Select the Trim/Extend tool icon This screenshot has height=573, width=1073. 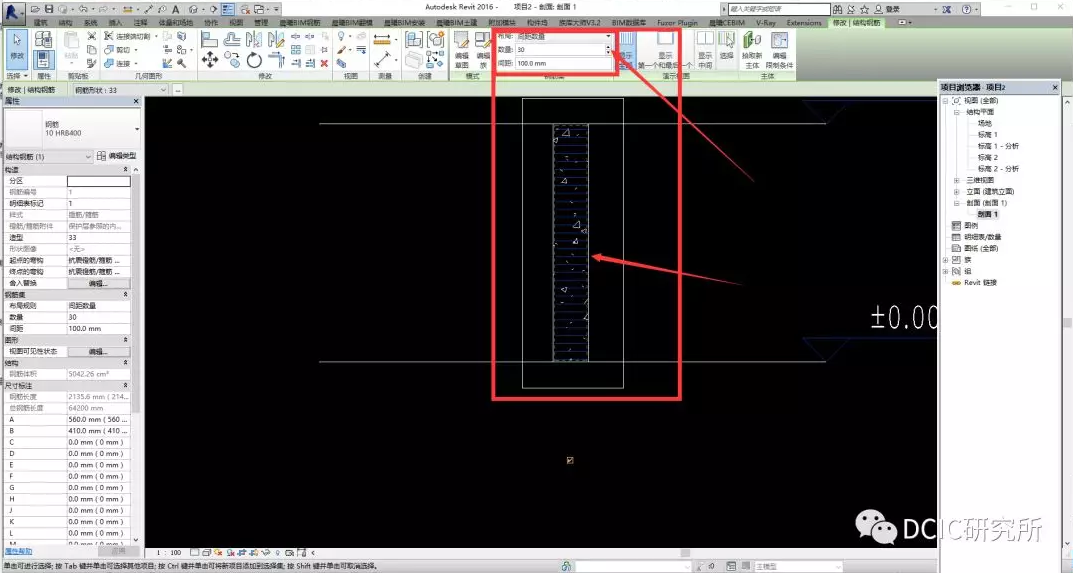[276, 60]
